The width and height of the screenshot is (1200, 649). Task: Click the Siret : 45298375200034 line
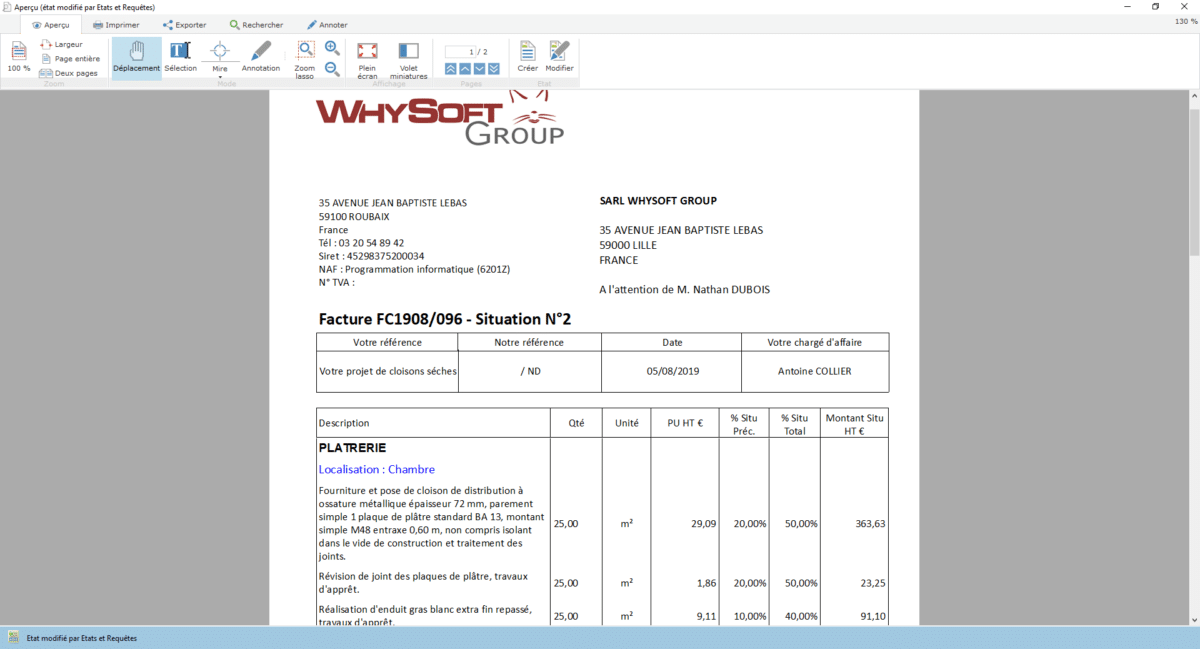371,256
